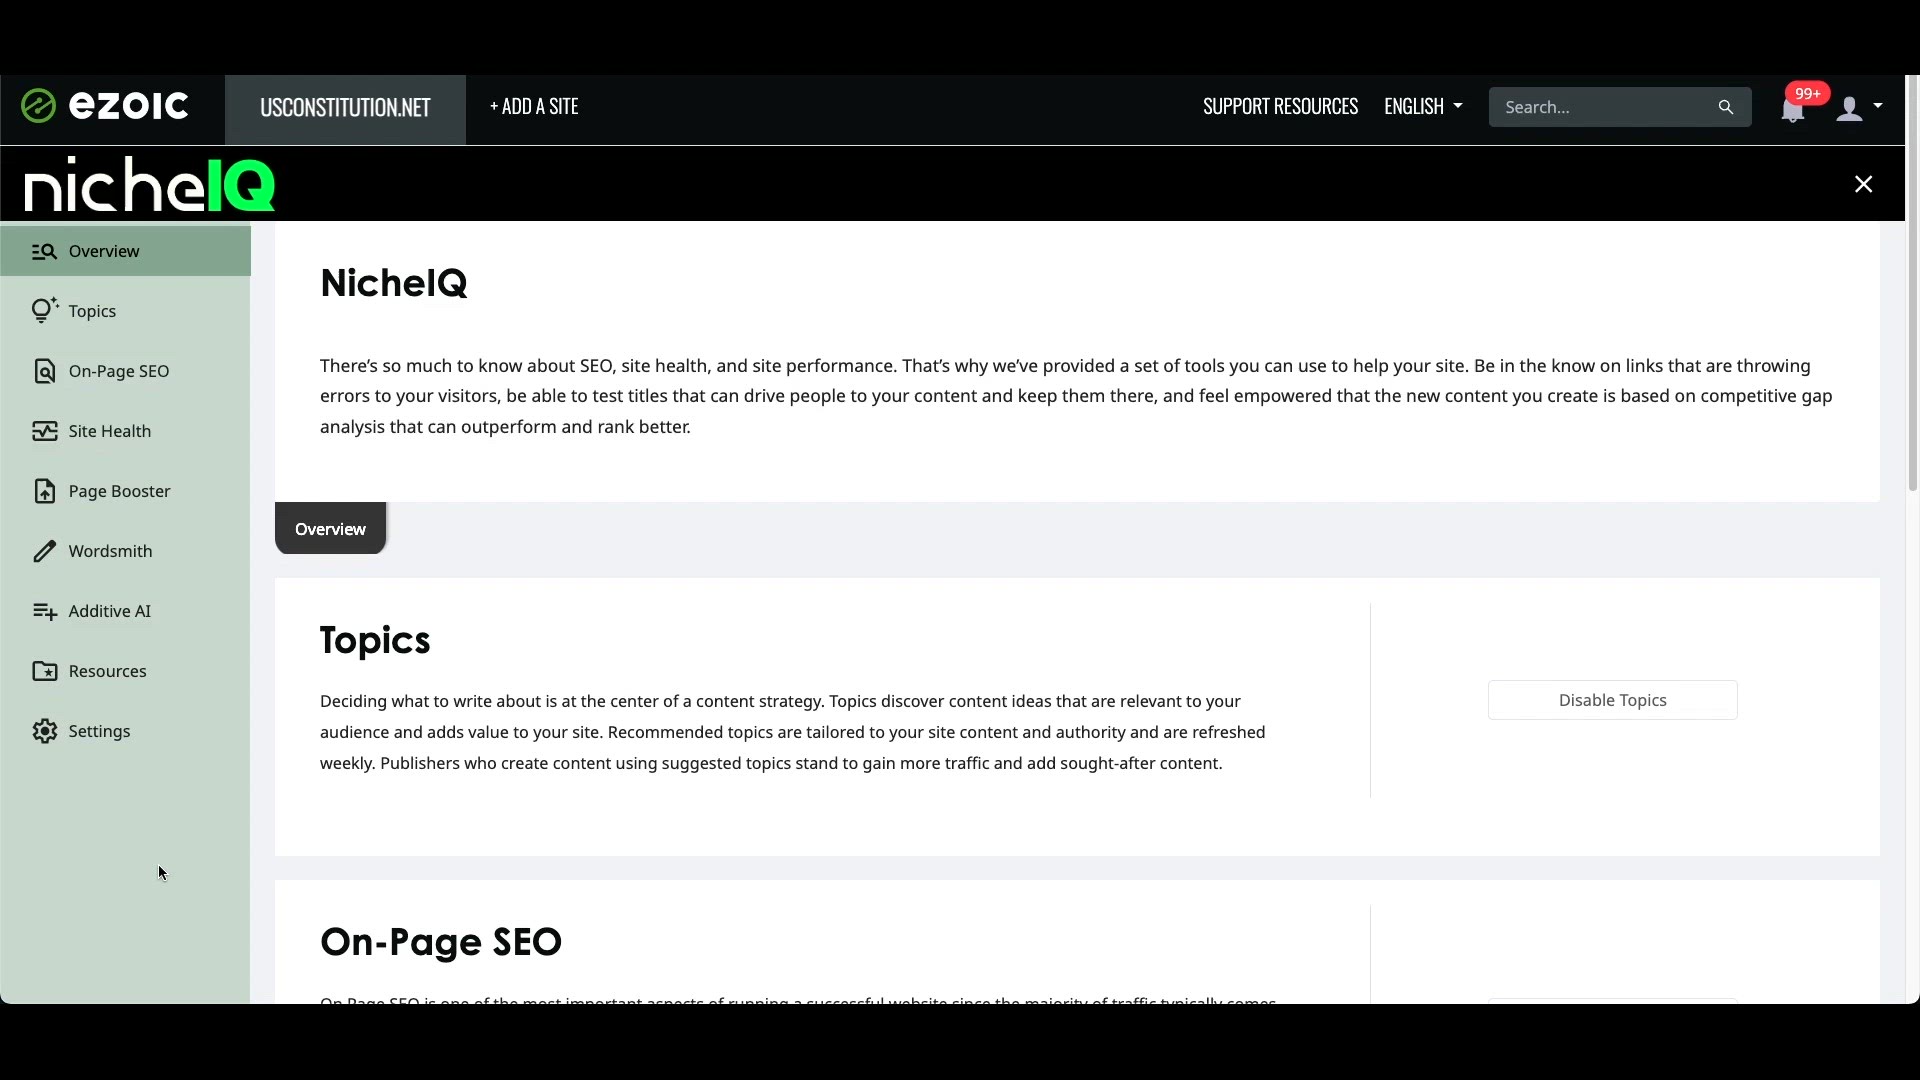Open Additive AI in the sidebar
This screenshot has height=1080, width=1920.
click(125, 611)
